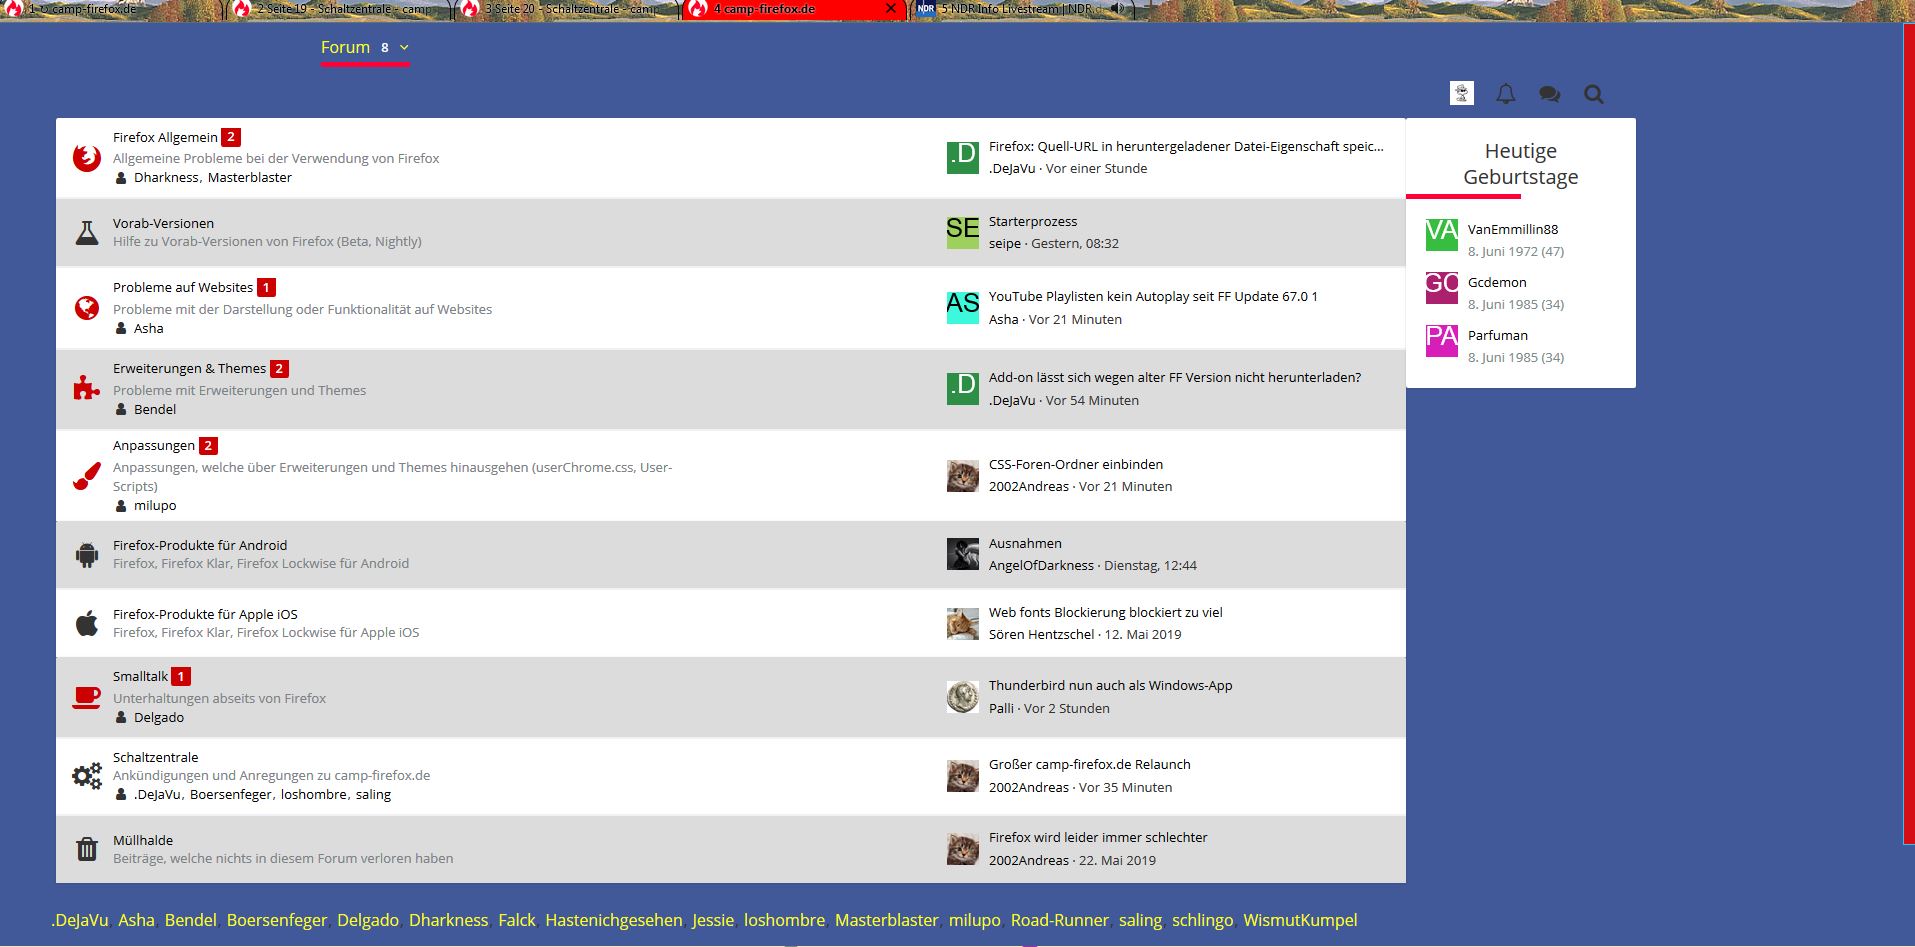The width and height of the screenshot is (1915, 947).
Task: Open Road-Runner in the online users list
Action: 1059,920
